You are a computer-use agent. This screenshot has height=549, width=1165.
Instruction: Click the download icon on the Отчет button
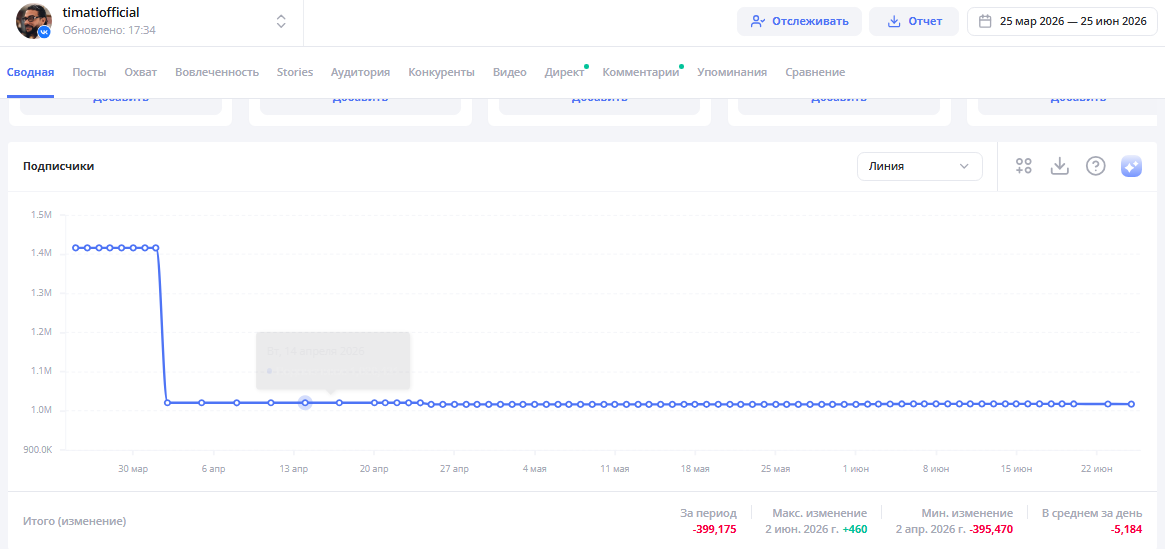click(895, 22)
